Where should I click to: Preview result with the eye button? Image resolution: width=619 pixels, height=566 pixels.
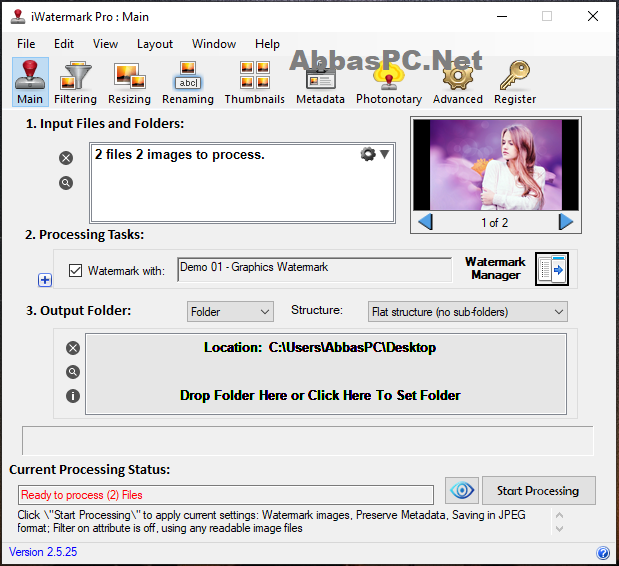(x=462, y=490)
